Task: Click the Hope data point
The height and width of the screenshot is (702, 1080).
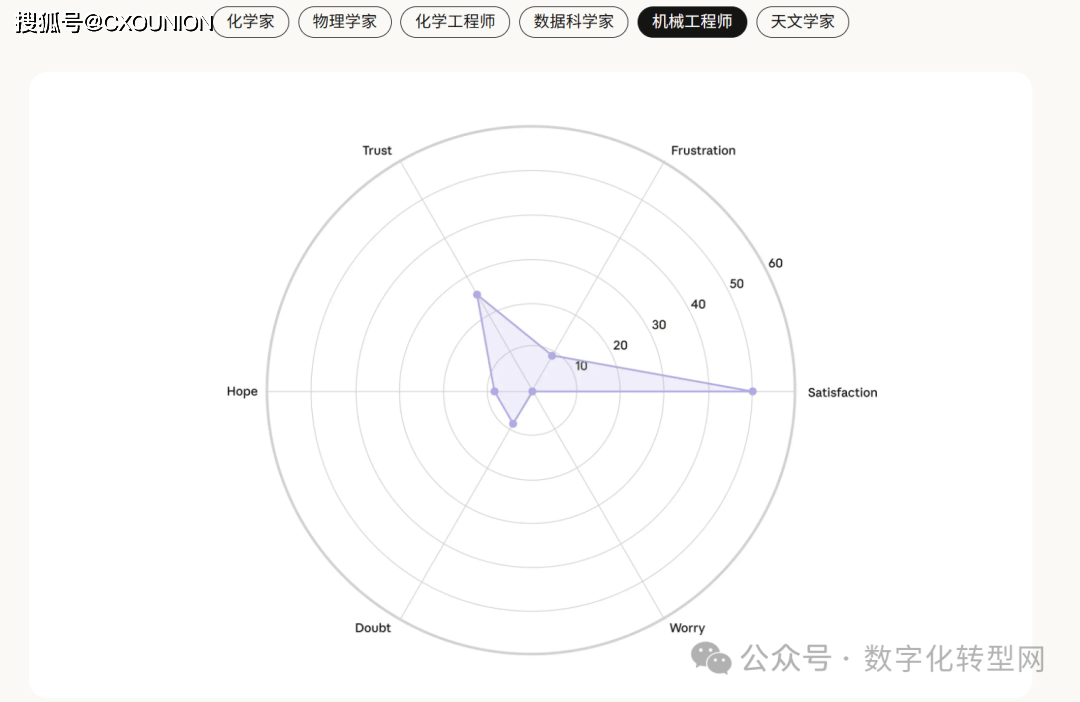Action: pos(494,391)
